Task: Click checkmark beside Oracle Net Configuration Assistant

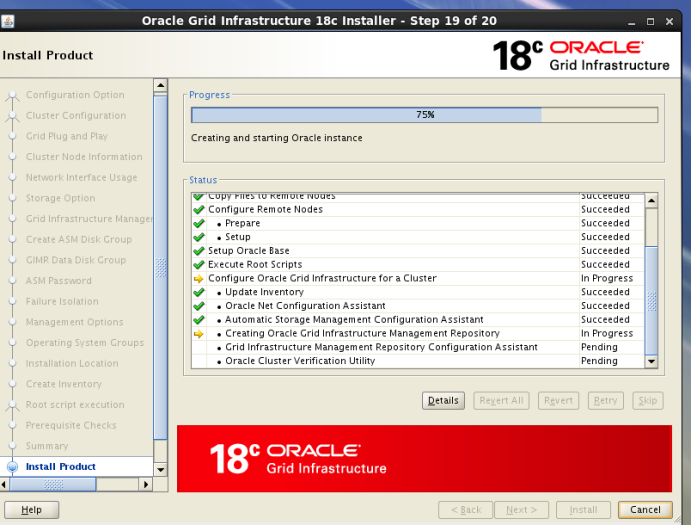Action: pyautogui.click(x=198, y=306)
